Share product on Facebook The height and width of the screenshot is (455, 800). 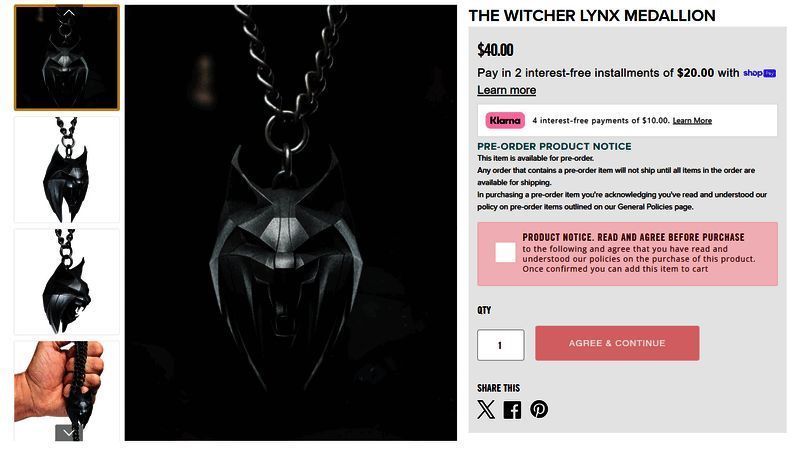point(512,410)
